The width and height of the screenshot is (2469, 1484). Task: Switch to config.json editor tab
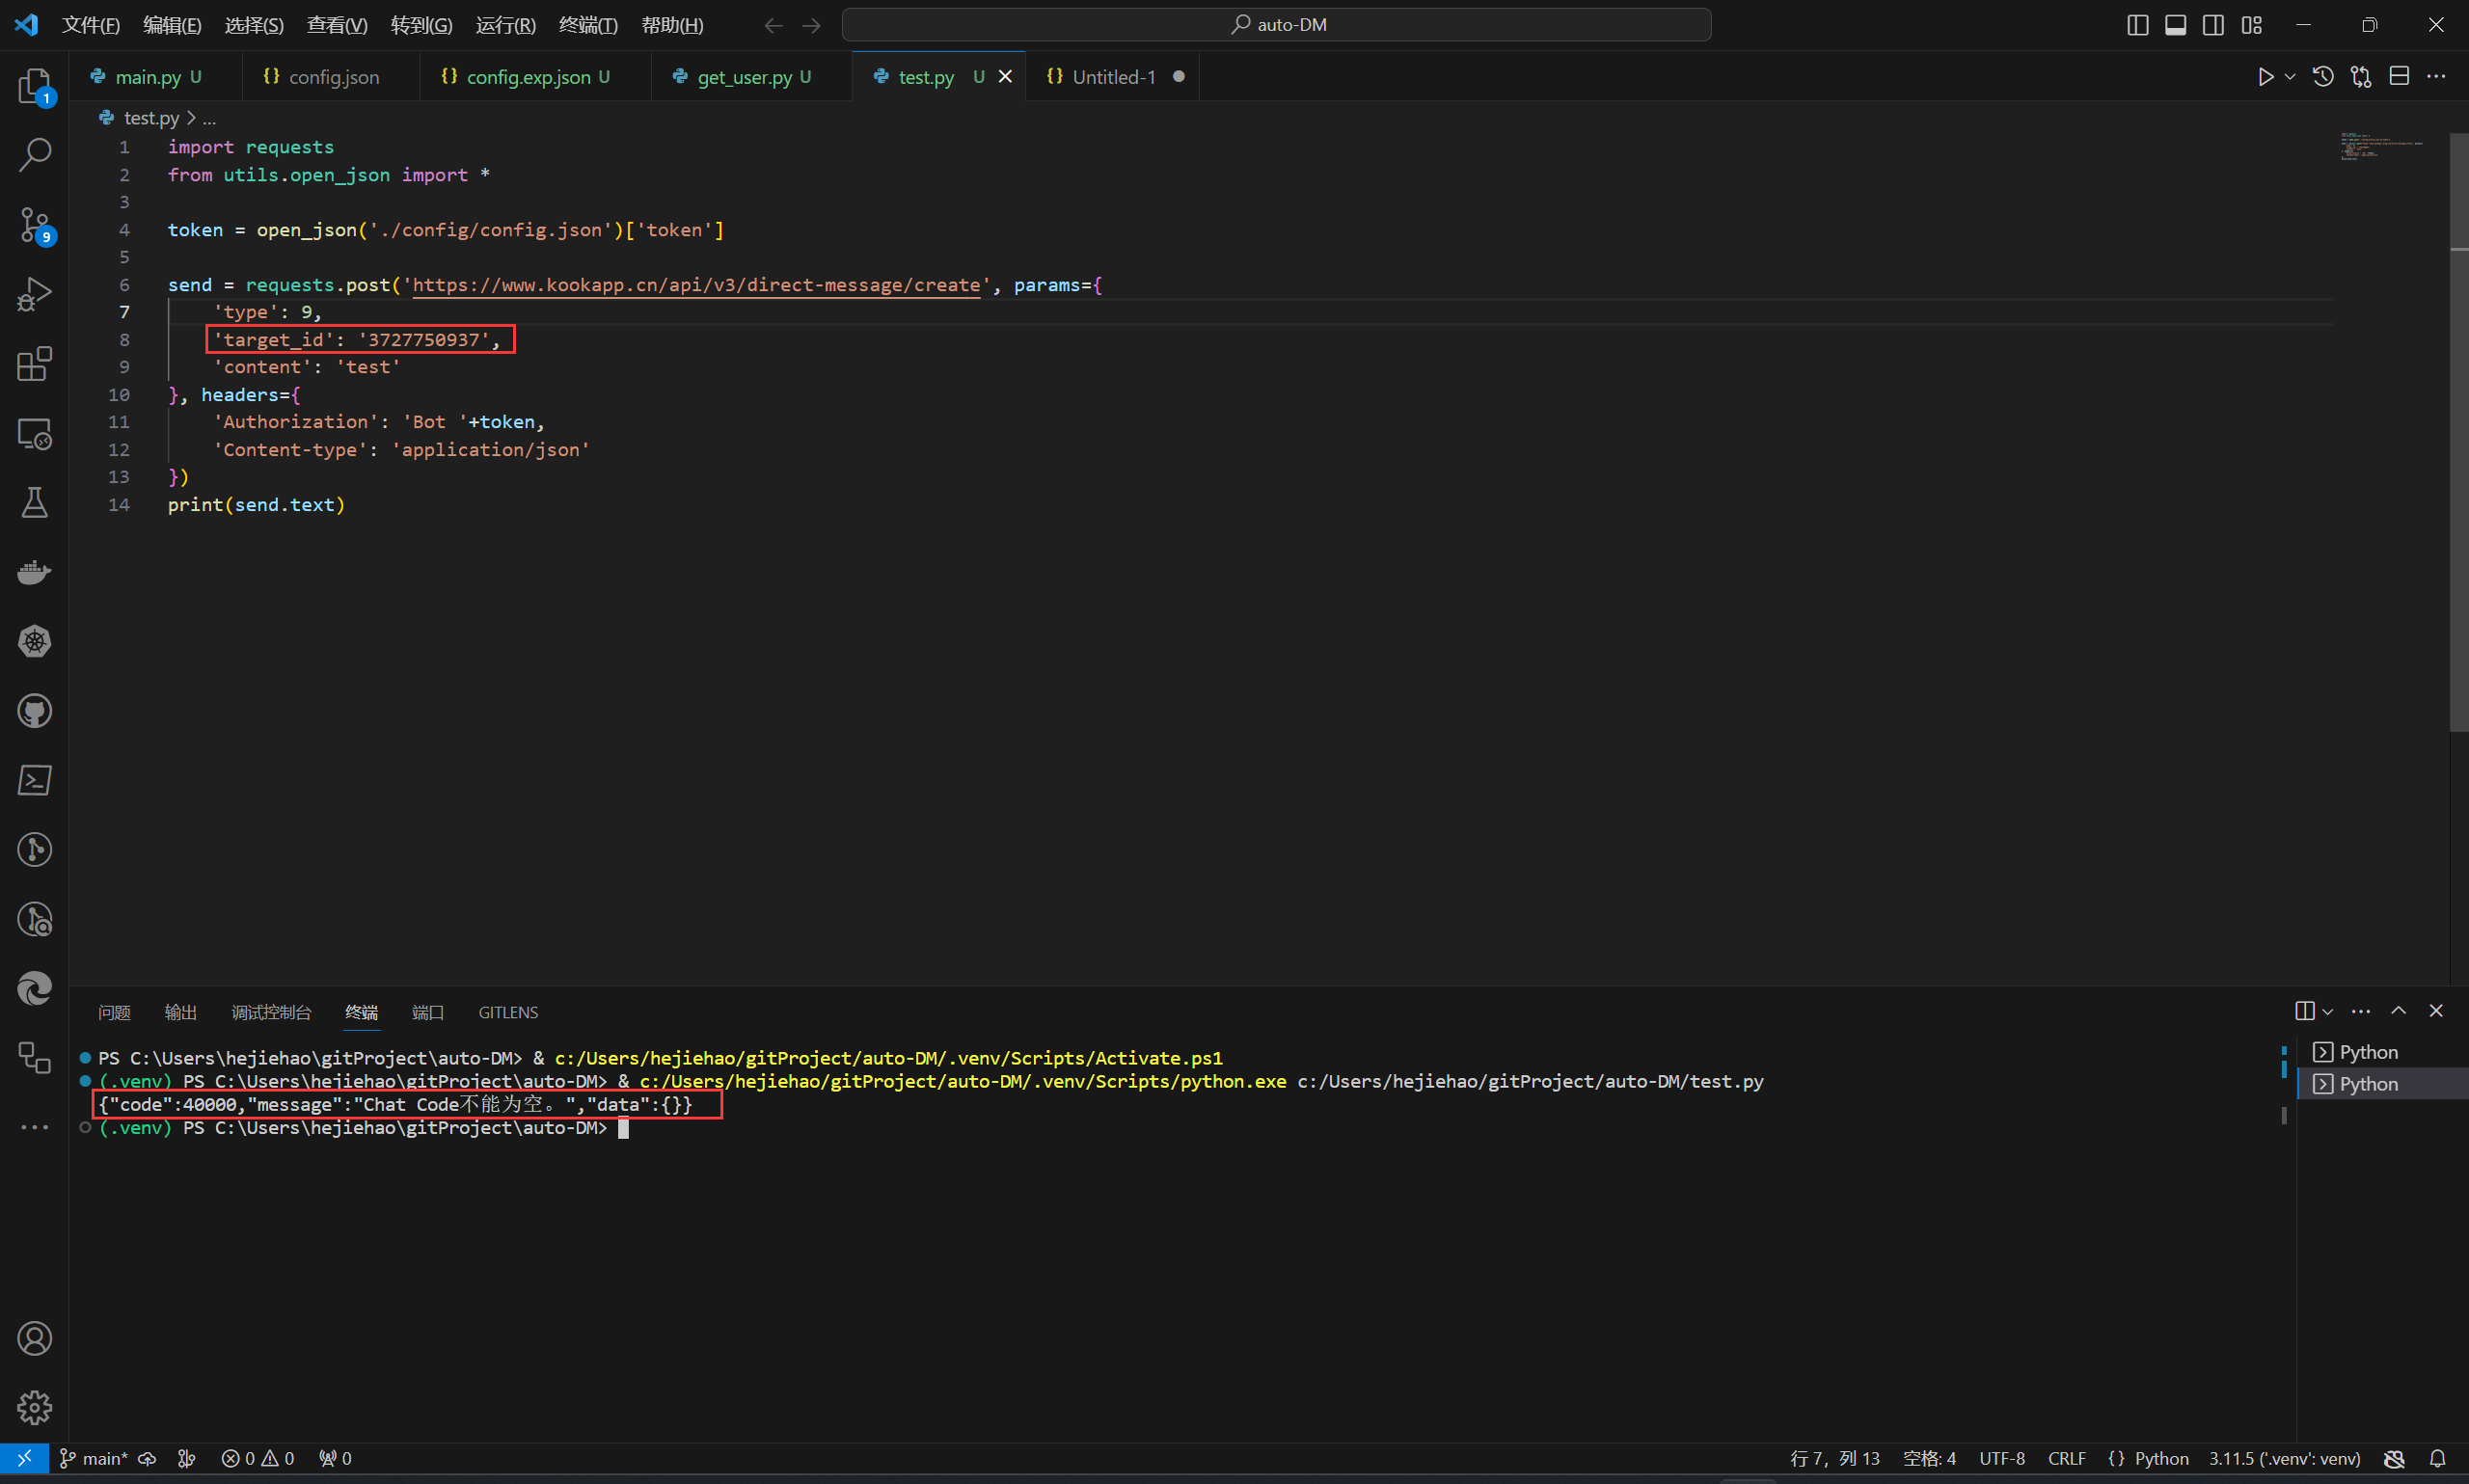(x=331, y=77)
